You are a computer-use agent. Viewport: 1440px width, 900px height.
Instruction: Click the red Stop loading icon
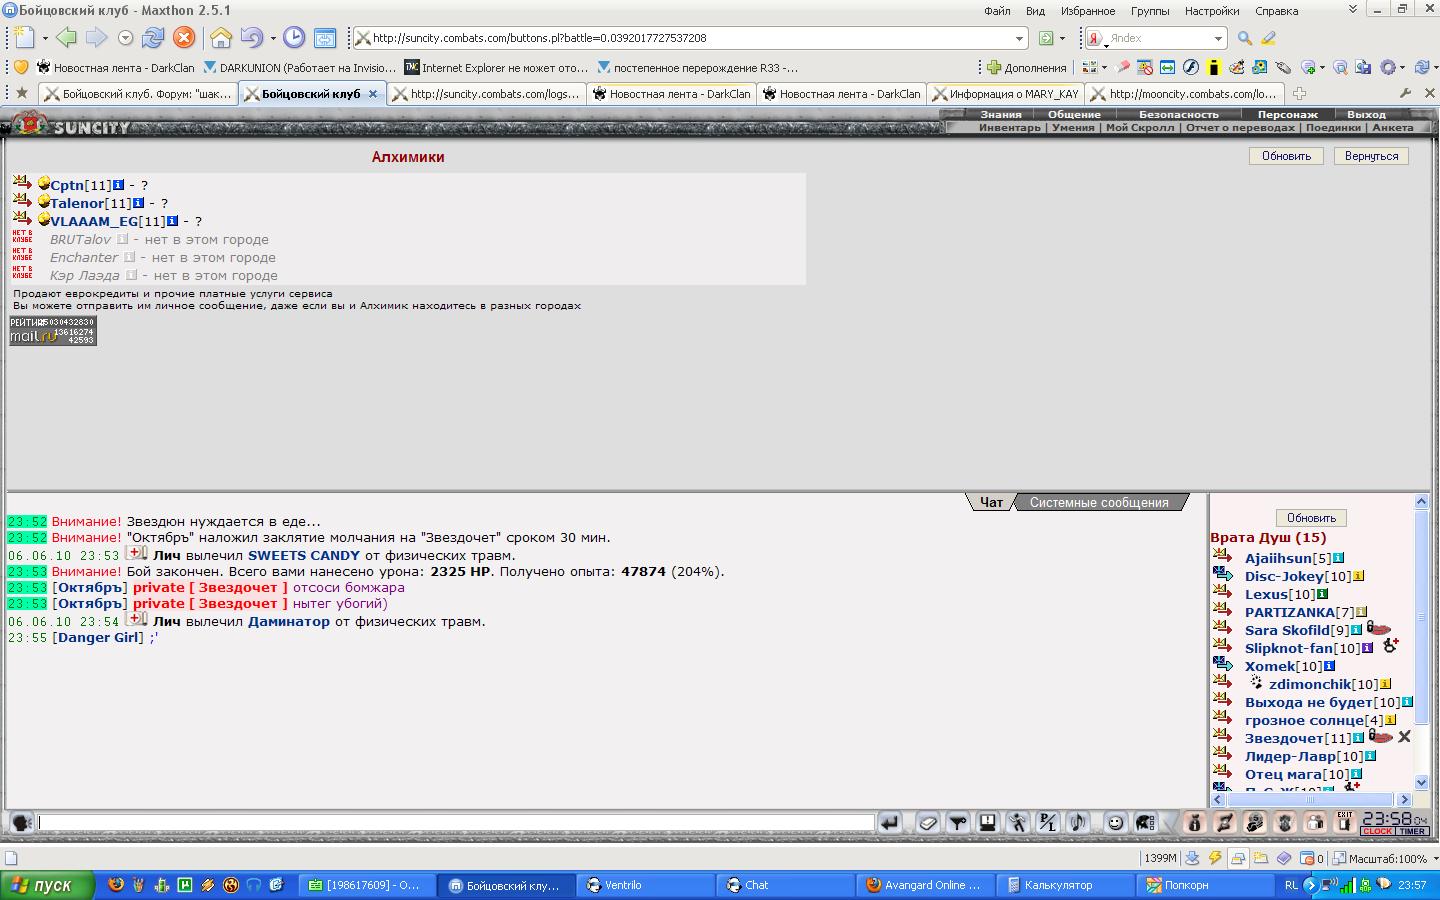click(x=184, y=38)
